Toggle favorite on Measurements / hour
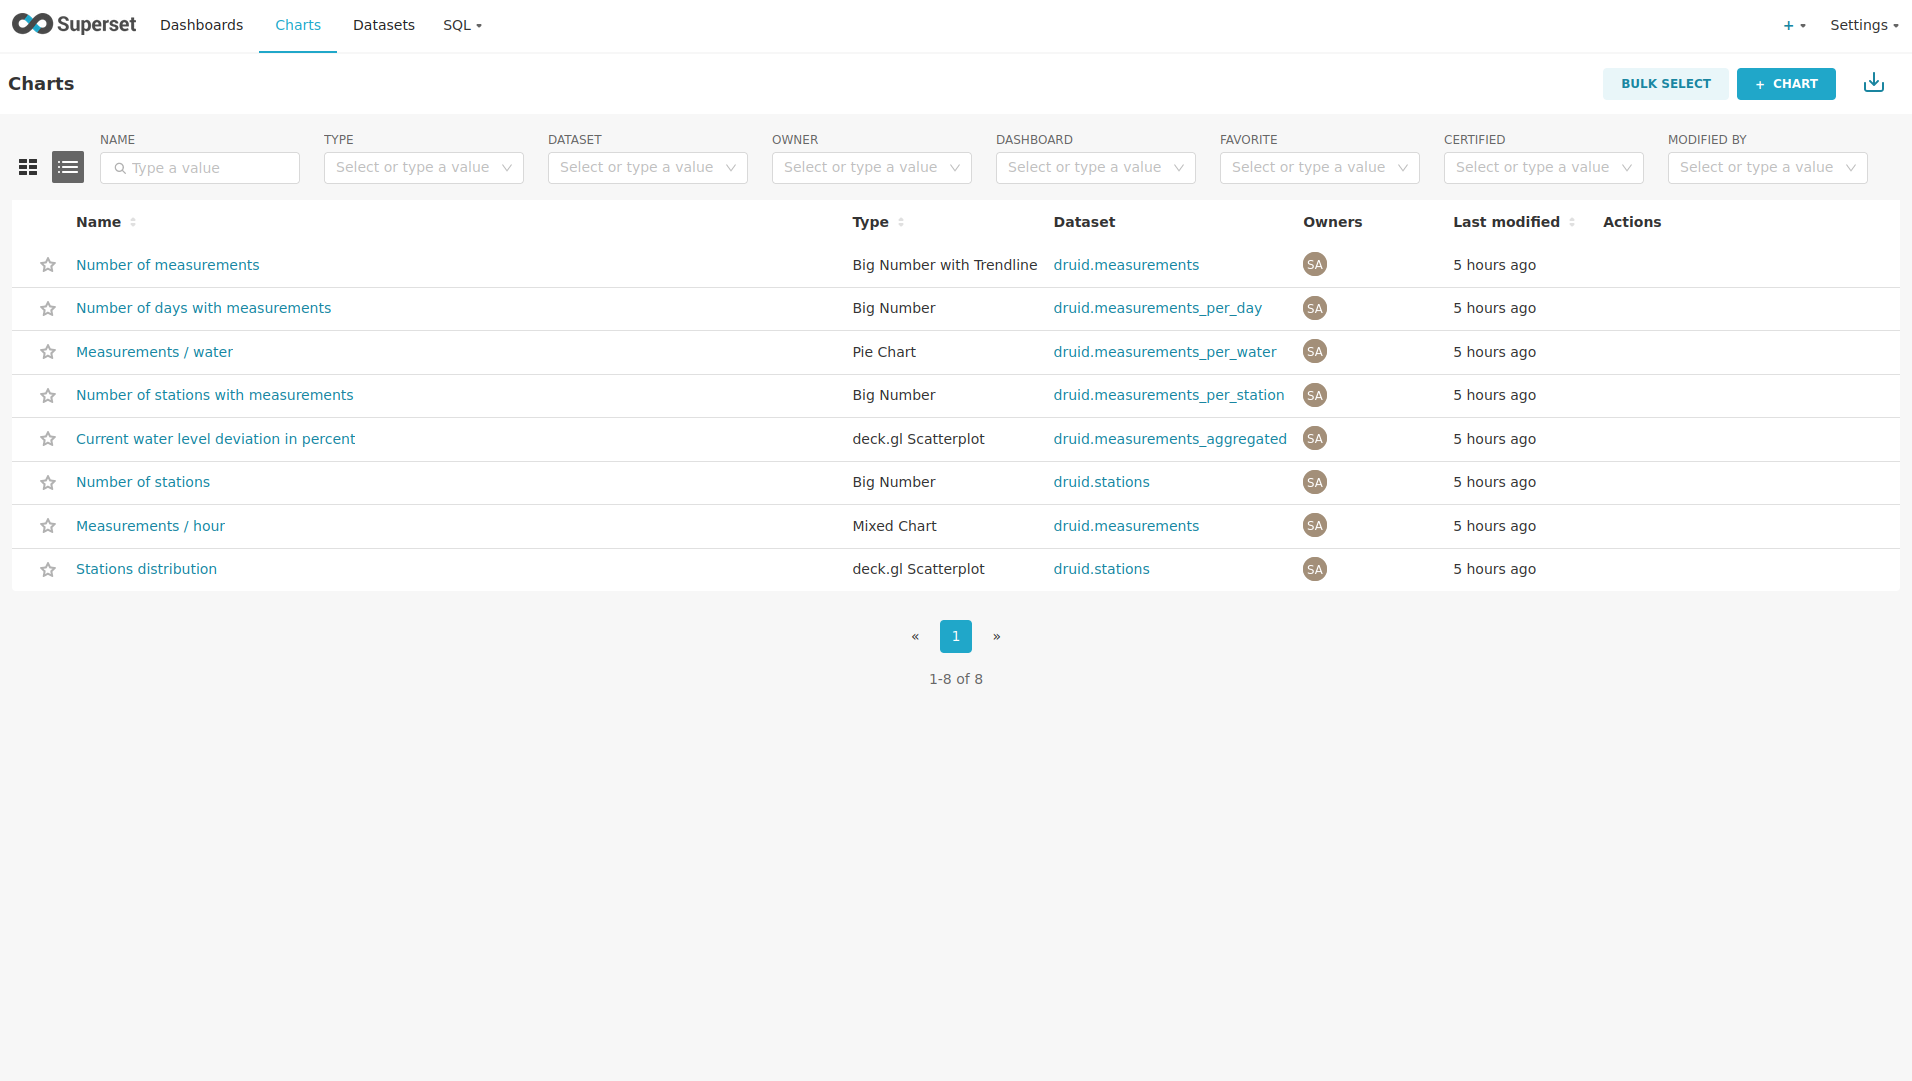 (48, 526)
